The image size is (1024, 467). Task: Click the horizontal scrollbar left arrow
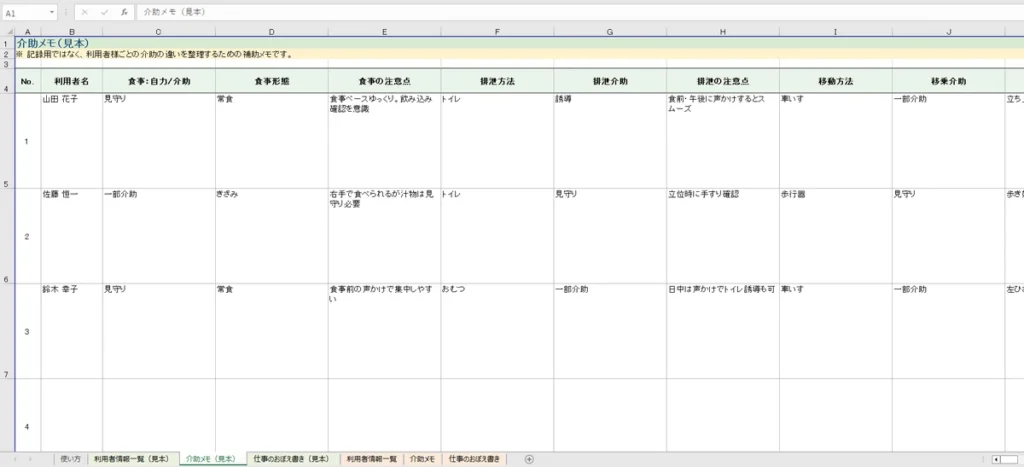[x=998, y=459]
